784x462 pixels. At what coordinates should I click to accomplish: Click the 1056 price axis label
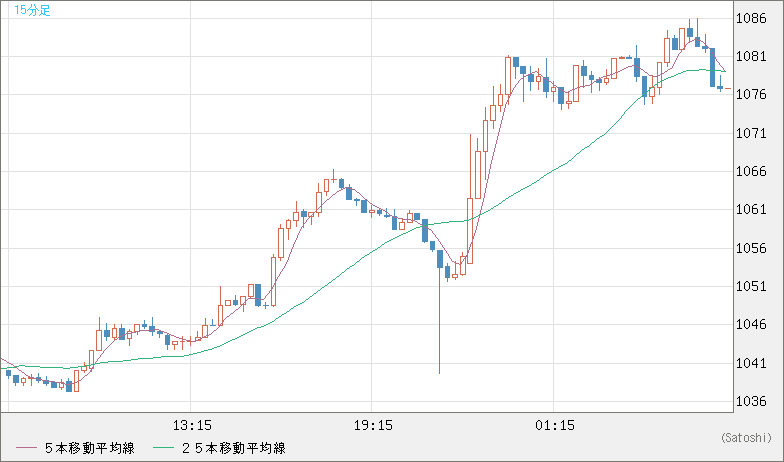point(751,248)
